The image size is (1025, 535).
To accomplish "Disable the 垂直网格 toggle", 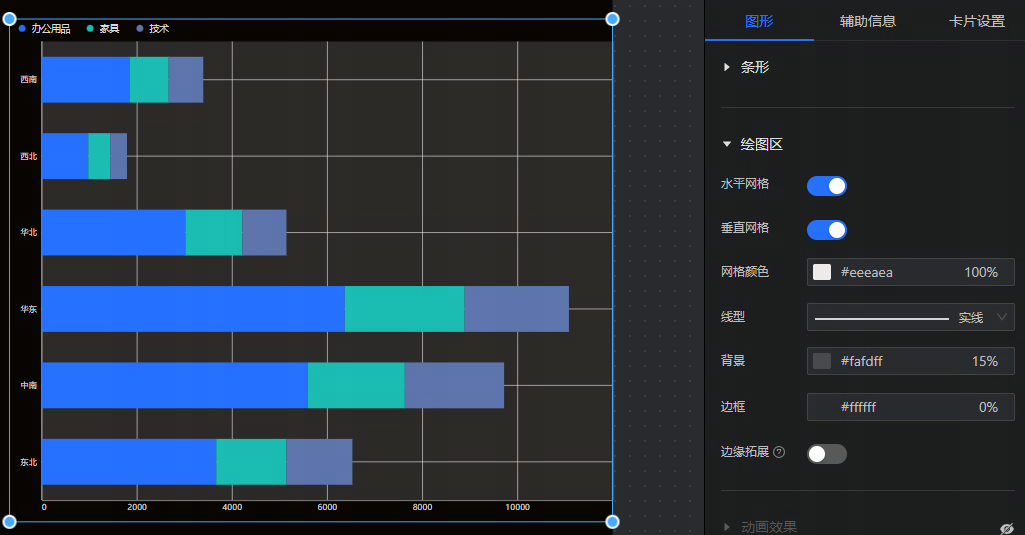I will tap(826, 230).
